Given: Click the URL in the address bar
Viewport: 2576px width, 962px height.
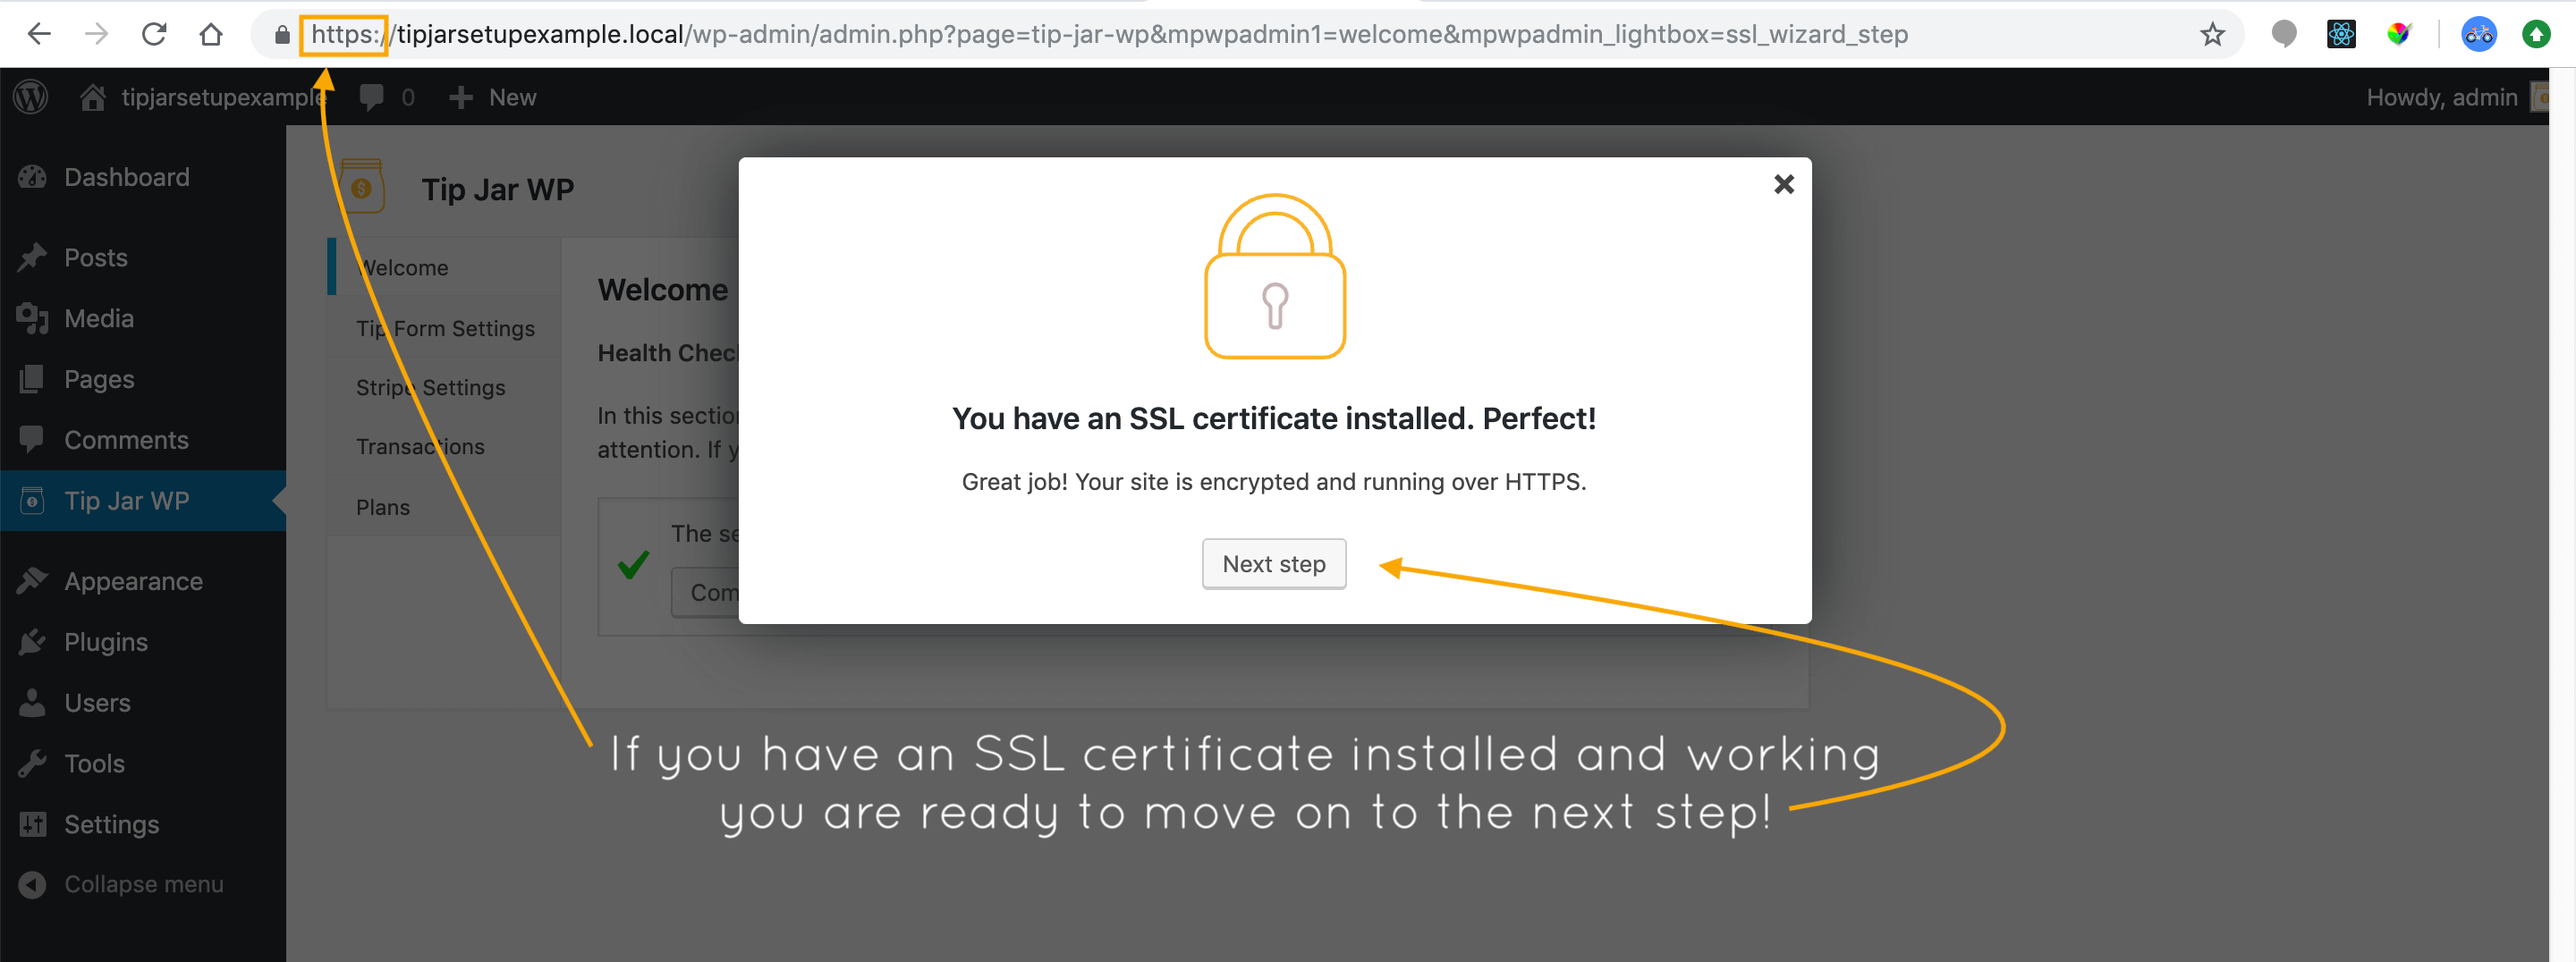Looking at the screenshot, I should coord(1108,34).
